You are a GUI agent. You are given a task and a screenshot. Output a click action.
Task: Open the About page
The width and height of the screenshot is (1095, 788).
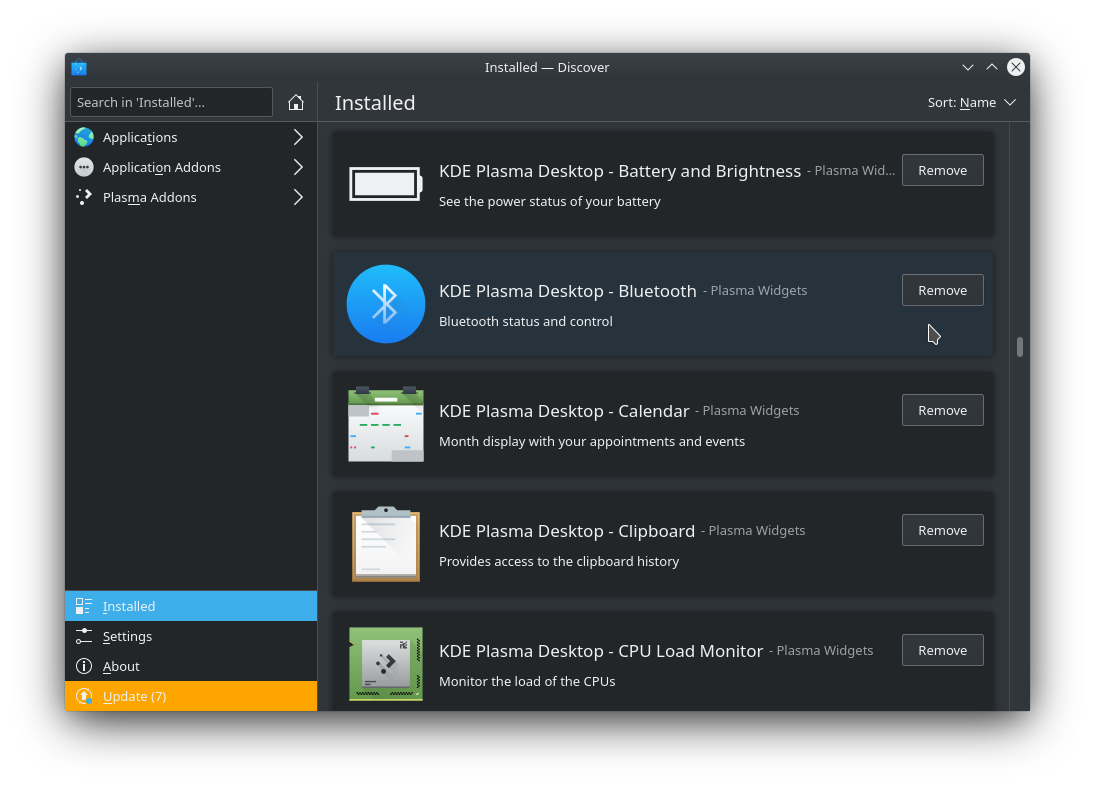[x=191, y=666]
